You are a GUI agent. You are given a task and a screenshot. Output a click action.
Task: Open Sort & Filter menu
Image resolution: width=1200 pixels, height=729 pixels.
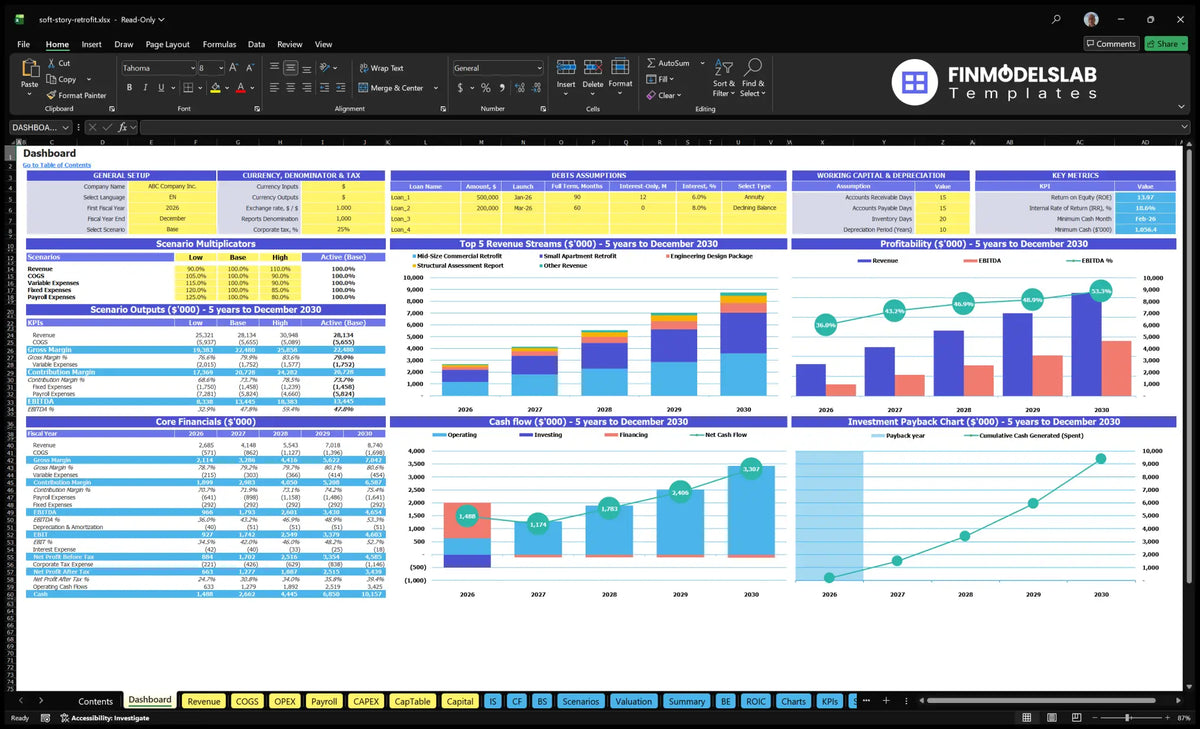tap(724, 77)
